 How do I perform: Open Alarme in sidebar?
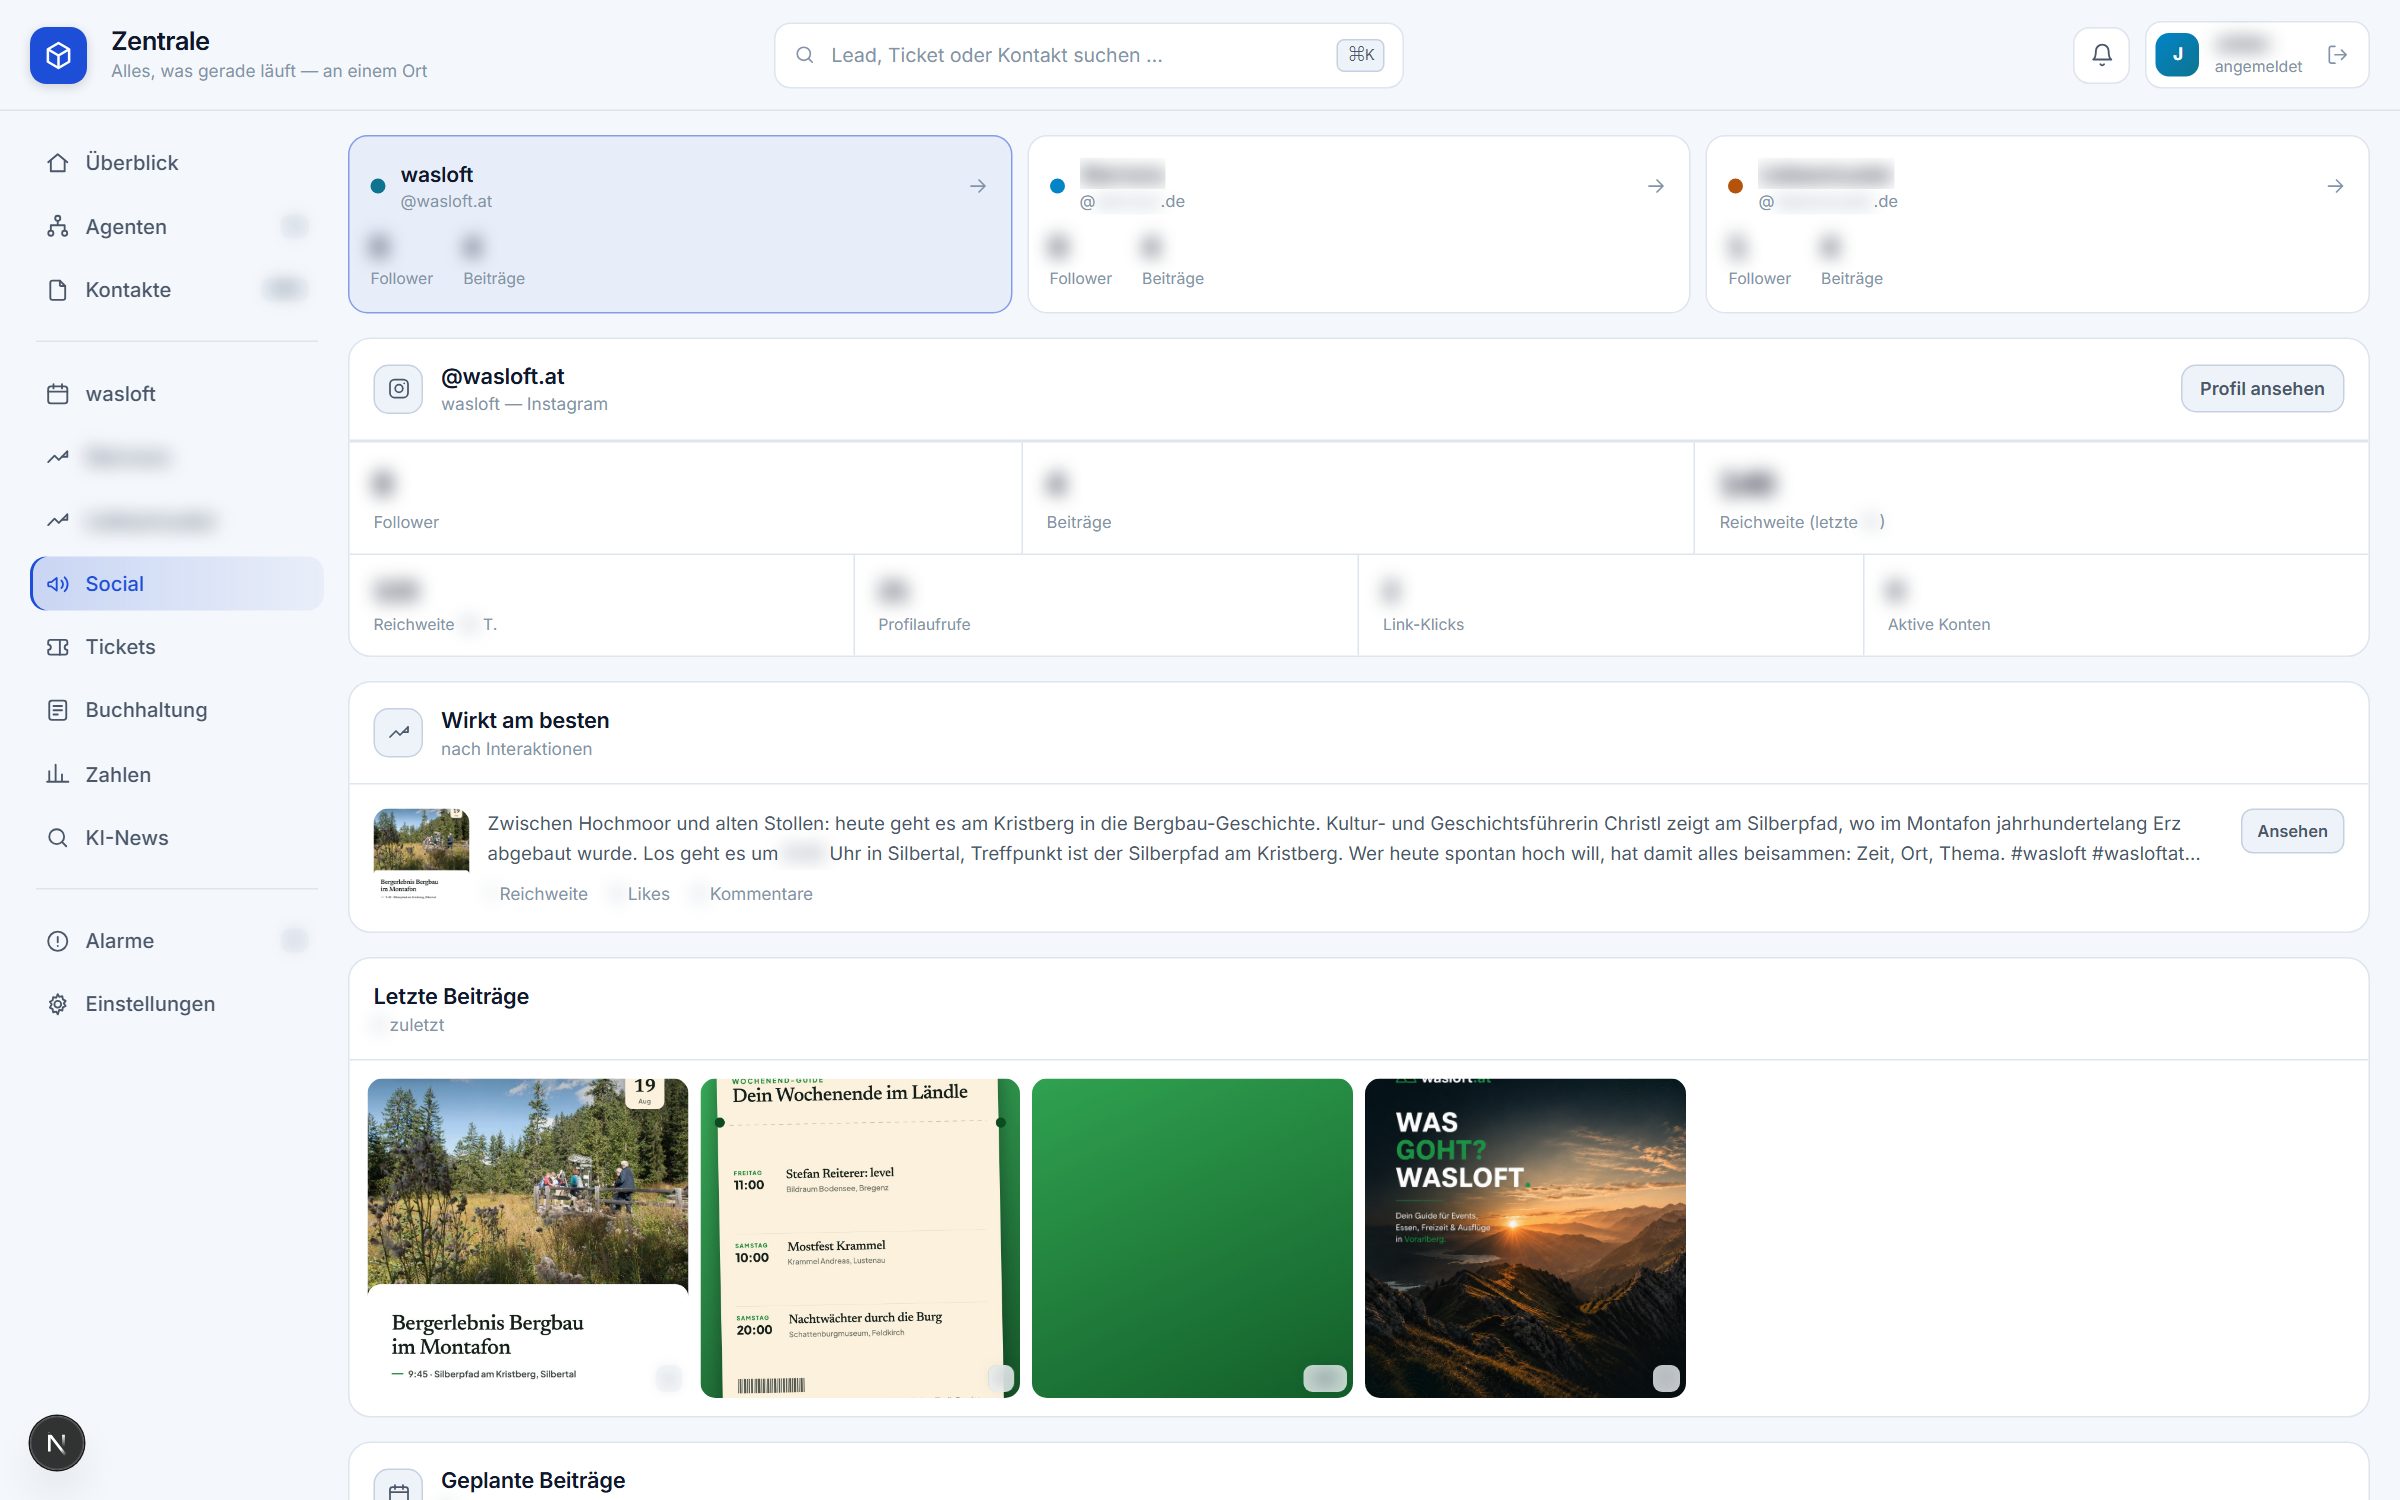177,941
